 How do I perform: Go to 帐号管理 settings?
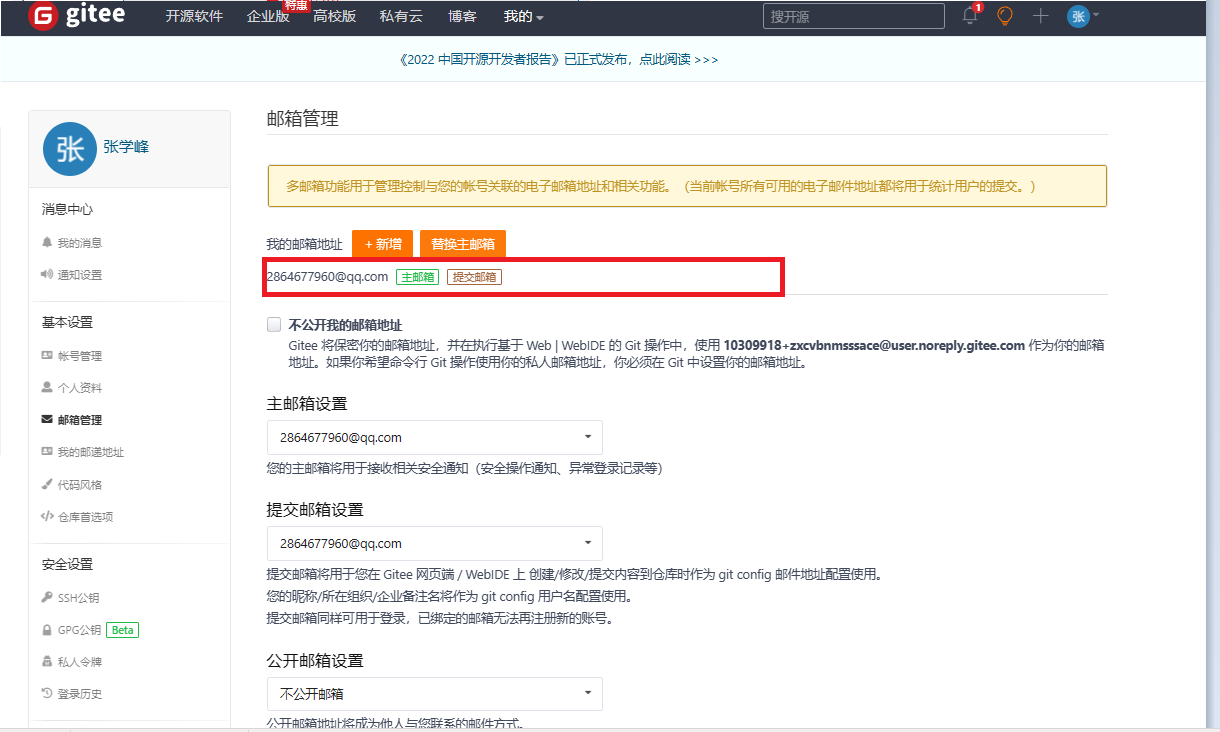click(x=79, y=356)
